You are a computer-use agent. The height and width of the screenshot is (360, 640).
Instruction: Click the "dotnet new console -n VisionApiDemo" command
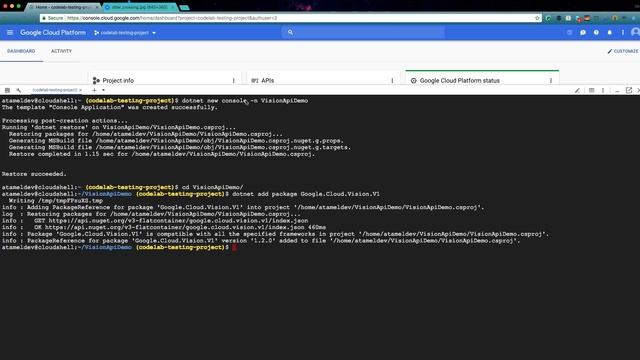245,100
